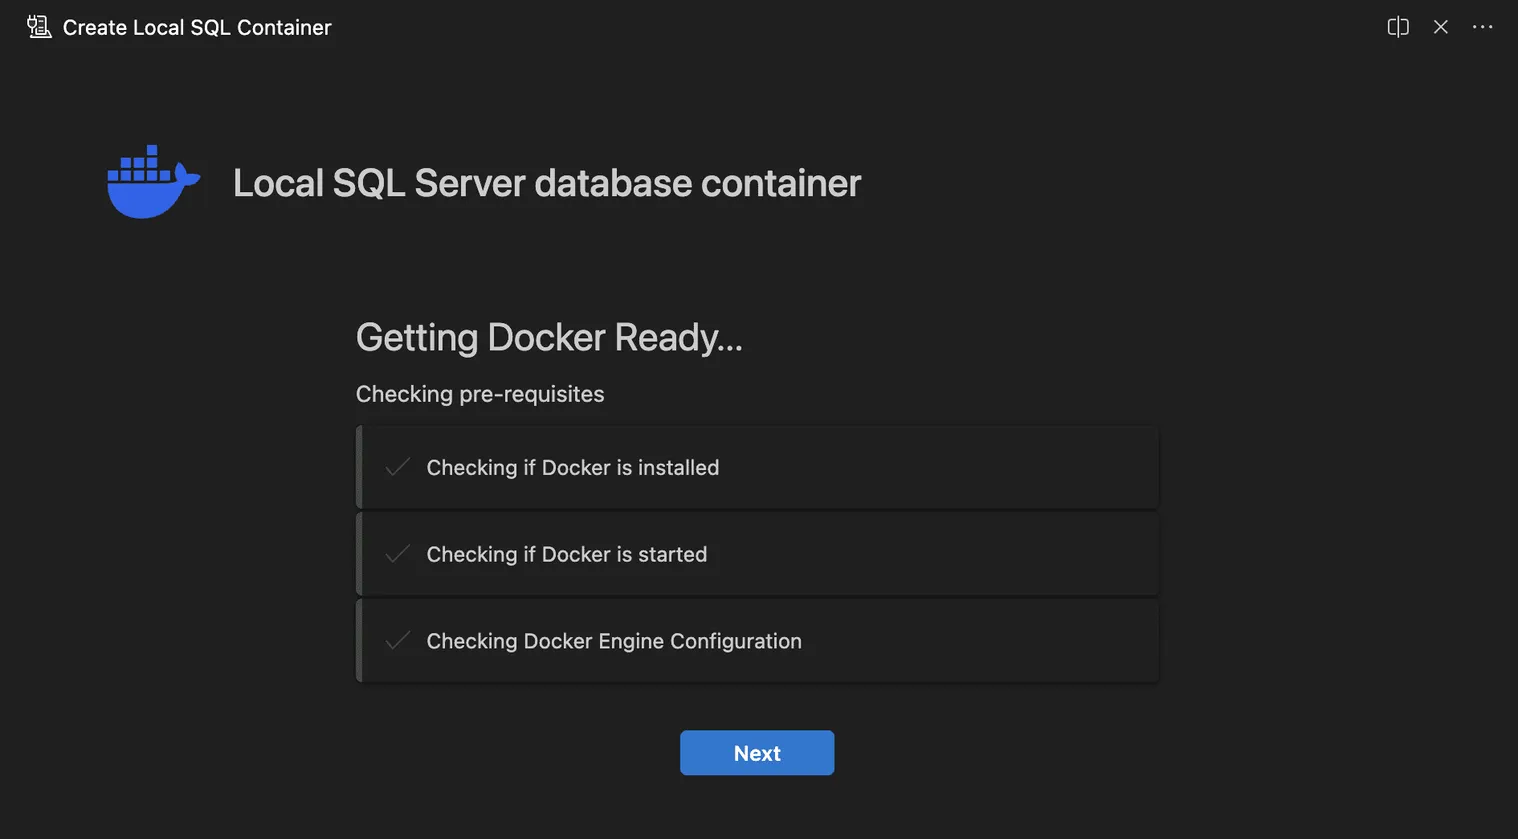Select the 'Checking if Docker is started' row
This screenshot has width=1518, height=839.
tap(757, 554)
